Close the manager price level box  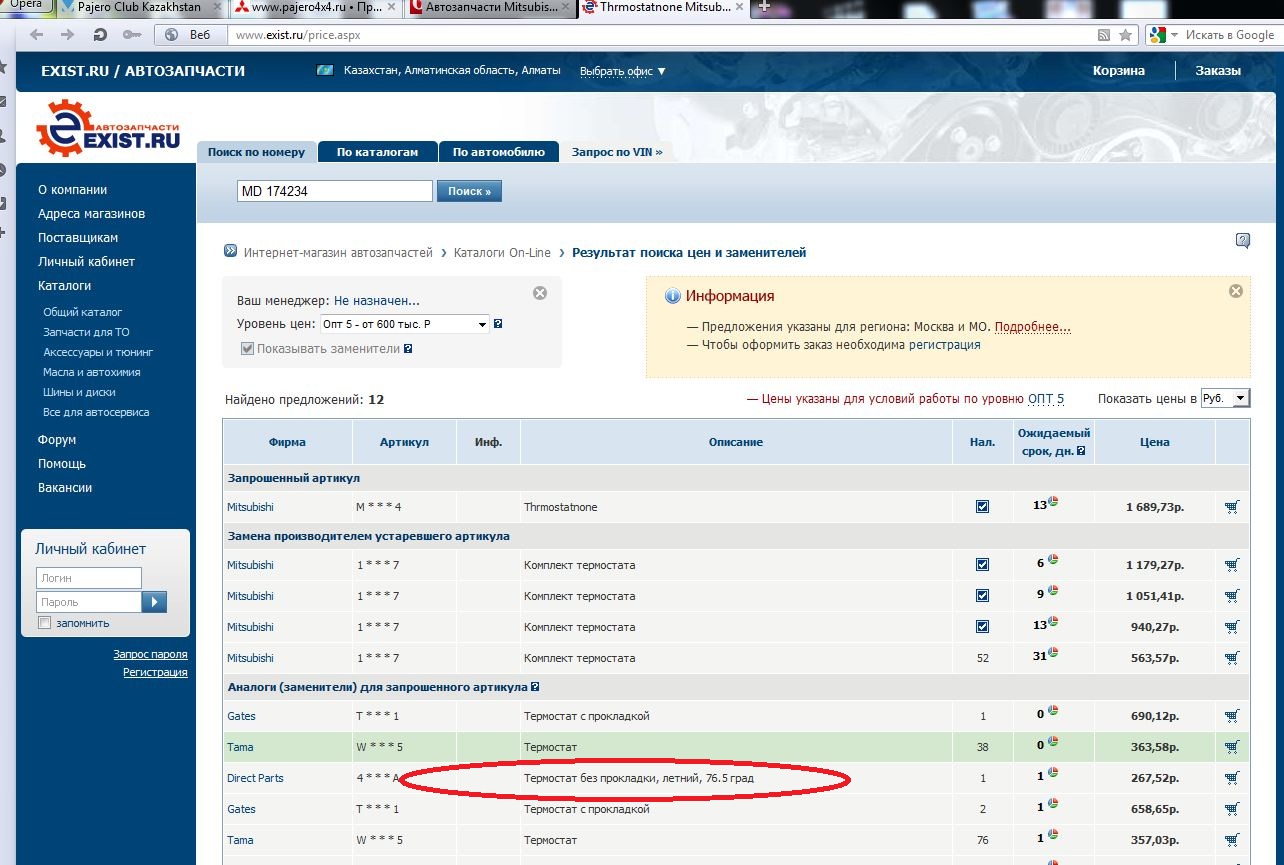[540, 293]
